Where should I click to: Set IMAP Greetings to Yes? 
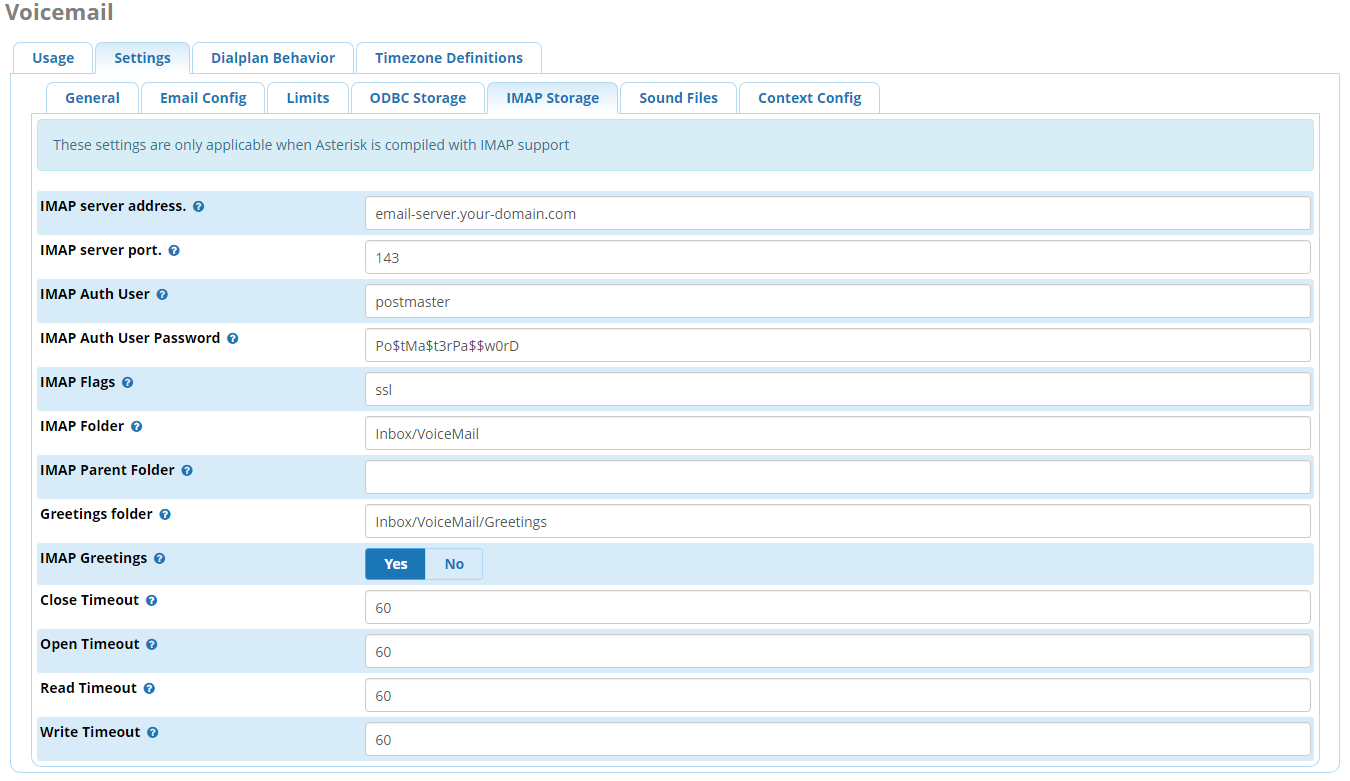tap(395, 564)
